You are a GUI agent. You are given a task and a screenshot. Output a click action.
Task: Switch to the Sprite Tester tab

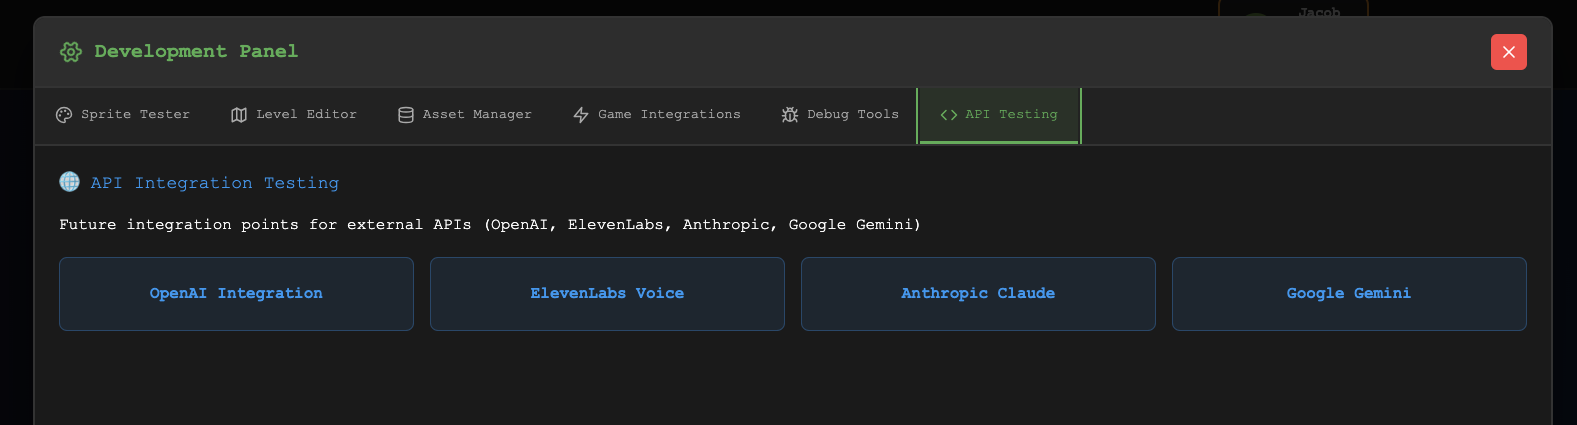point(135,115)
